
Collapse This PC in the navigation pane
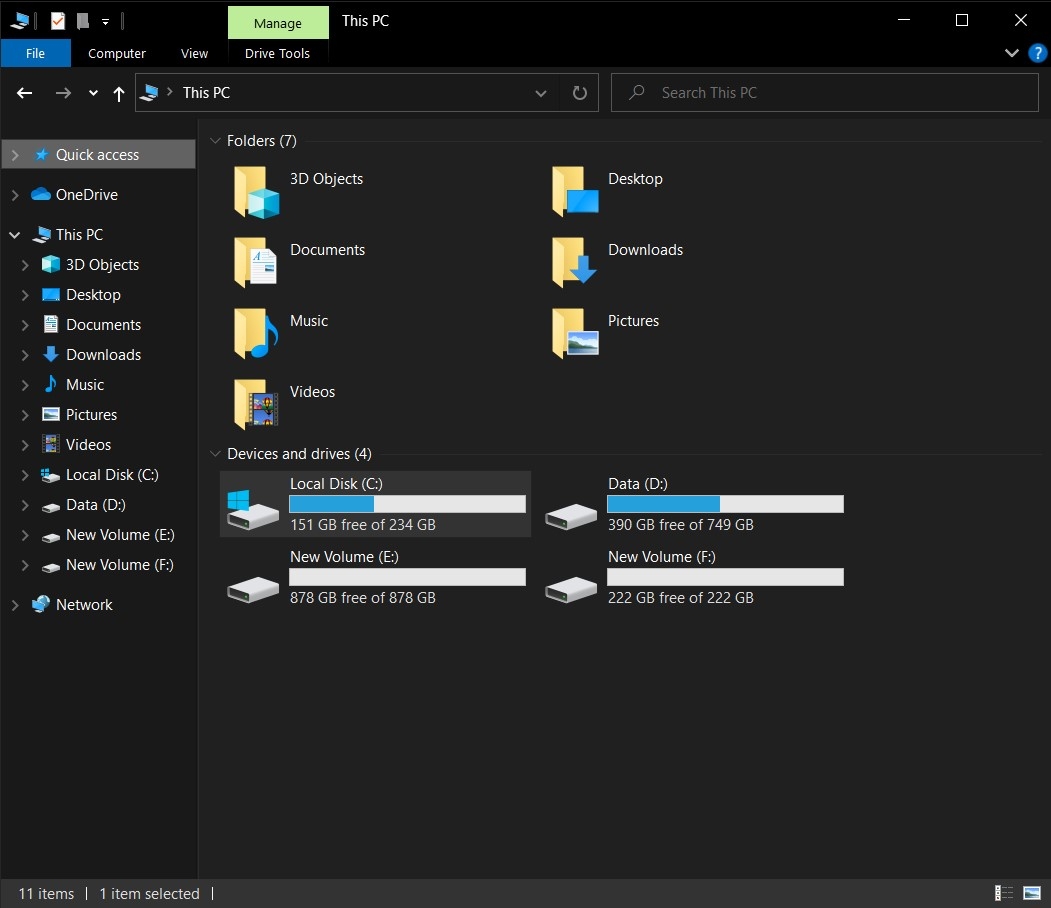(x=14, y=234)
